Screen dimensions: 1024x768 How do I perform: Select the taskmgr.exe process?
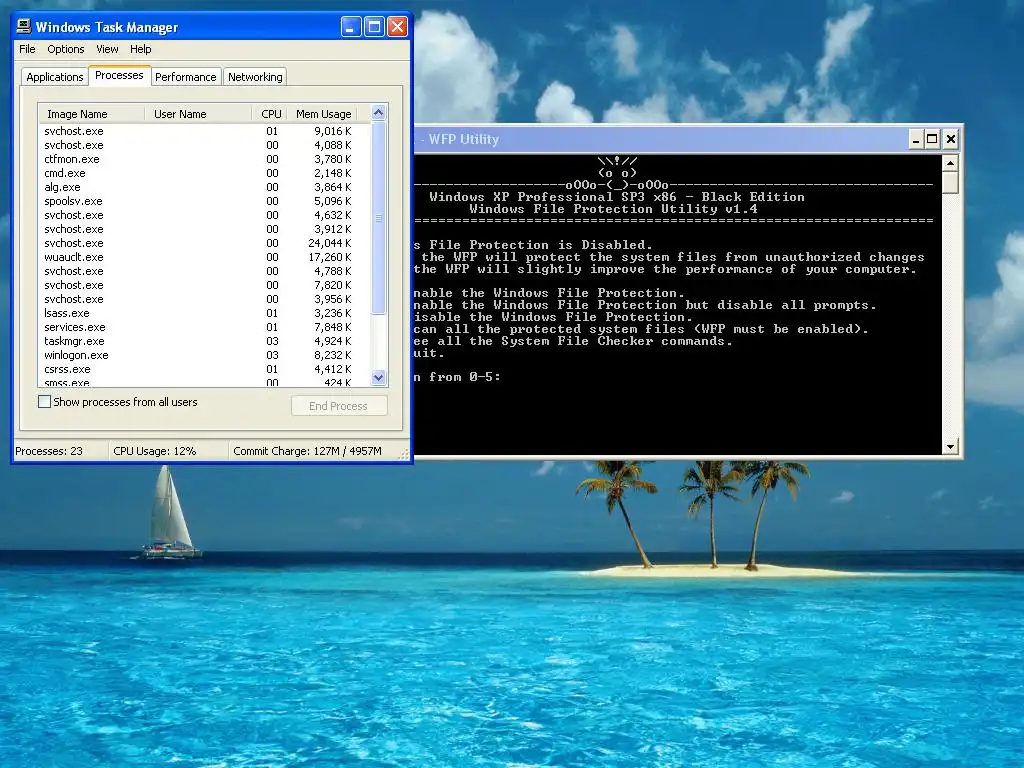[204, 342]
